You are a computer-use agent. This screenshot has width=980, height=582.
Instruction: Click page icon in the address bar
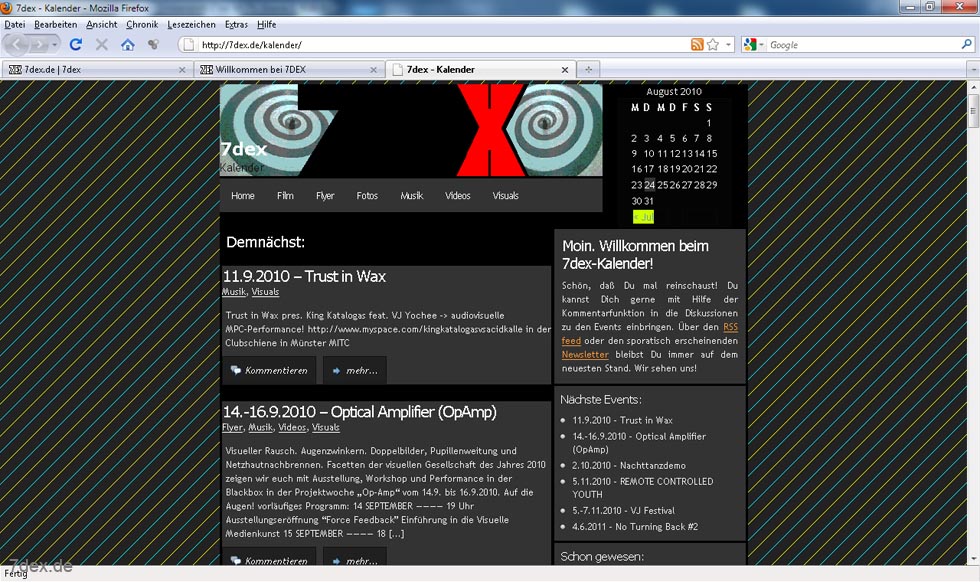point(188,44)
